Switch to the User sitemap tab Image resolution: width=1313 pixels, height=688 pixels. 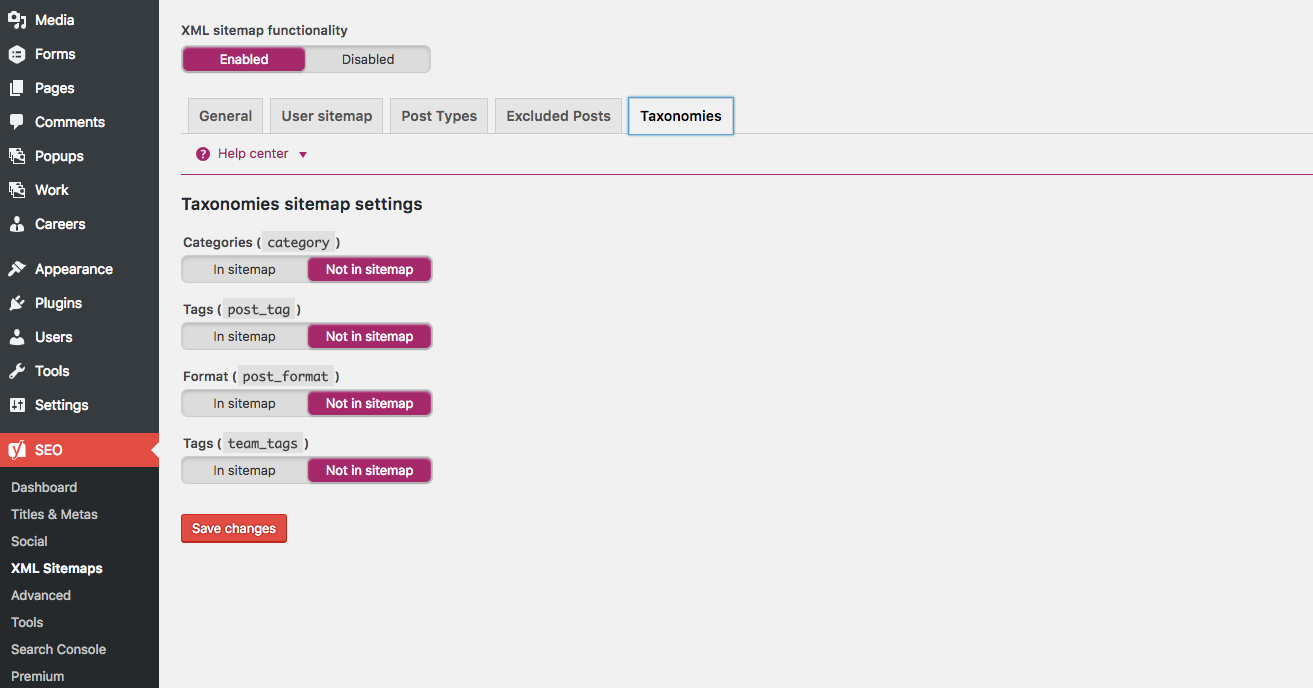327,116
